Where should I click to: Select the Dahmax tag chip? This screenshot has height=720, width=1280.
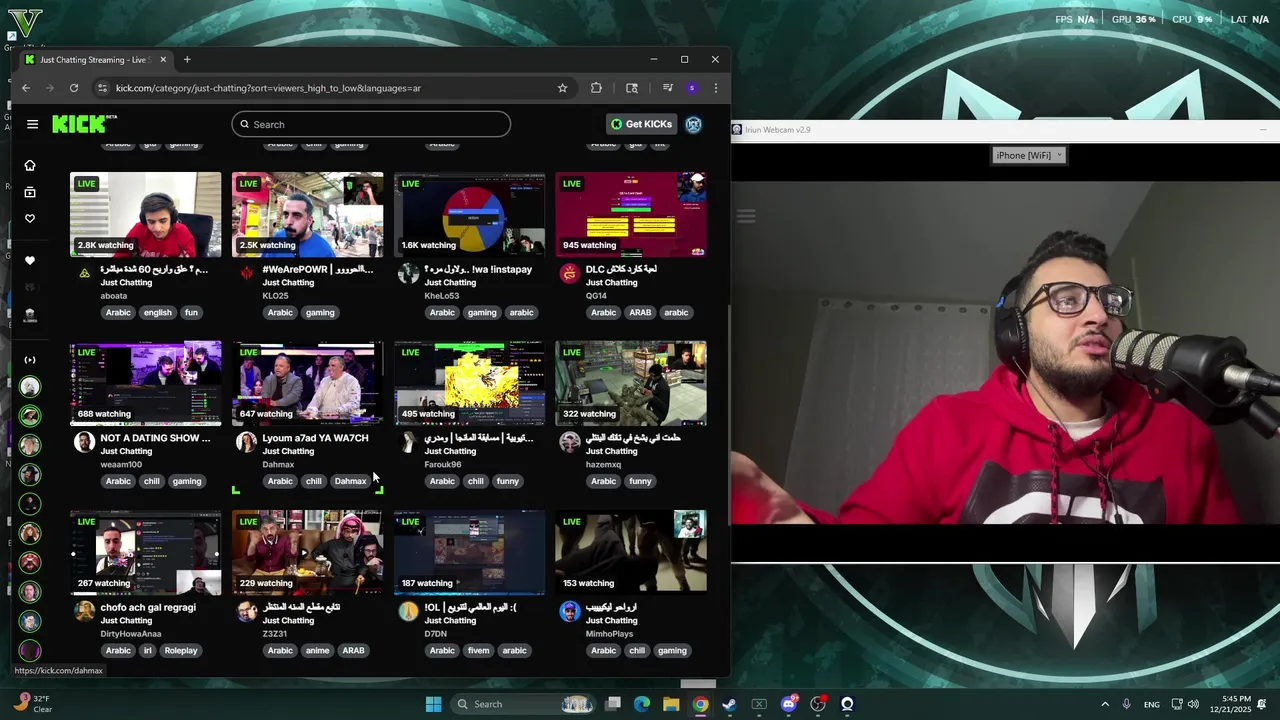(x=350, y=481)
